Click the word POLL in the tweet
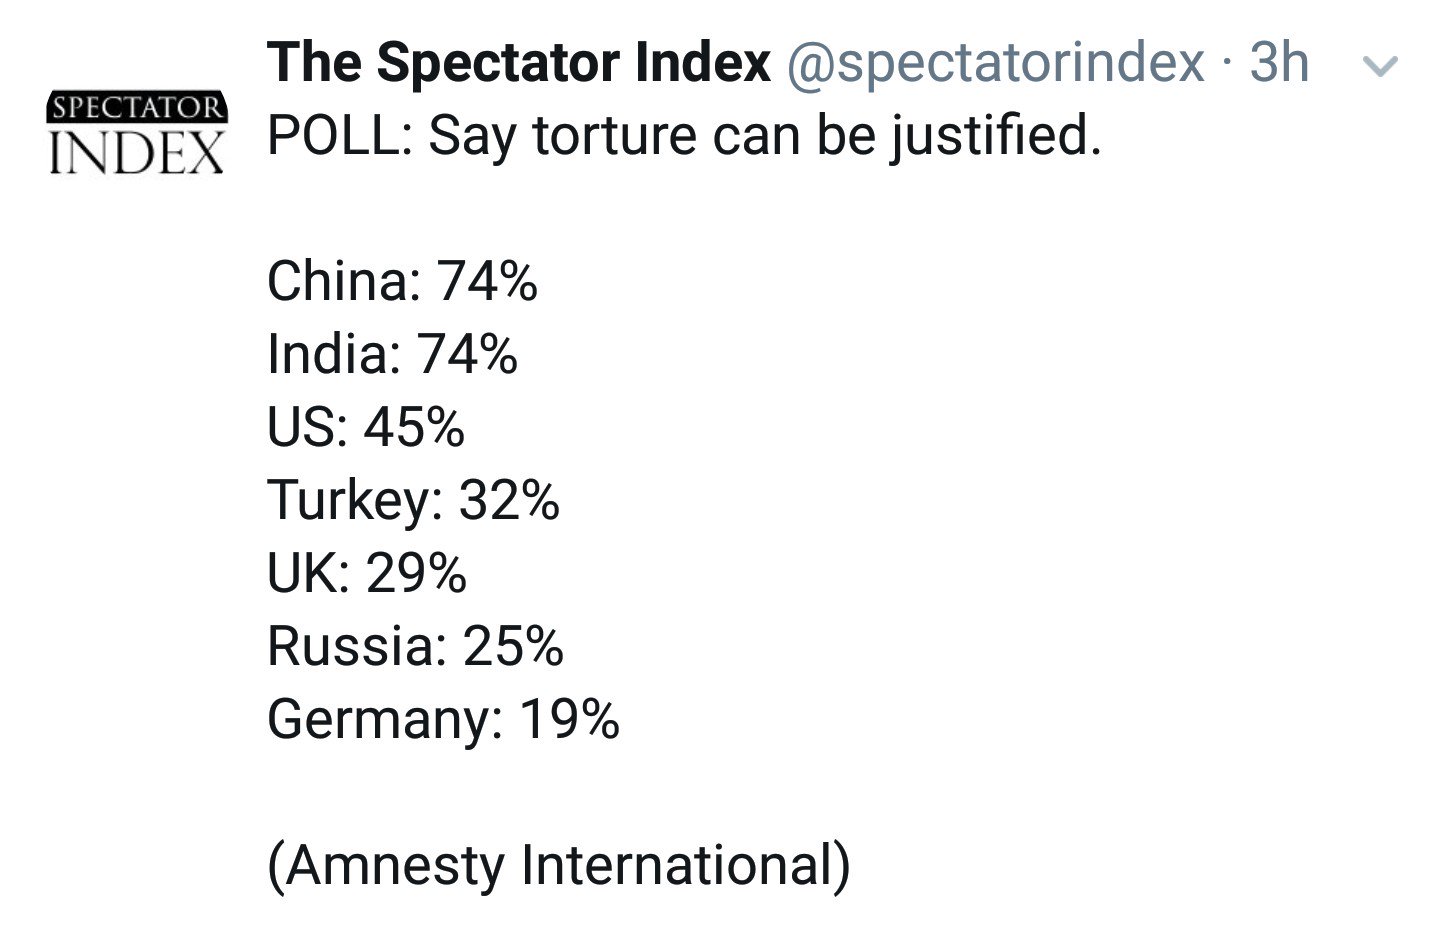 (x=334, y=135)
